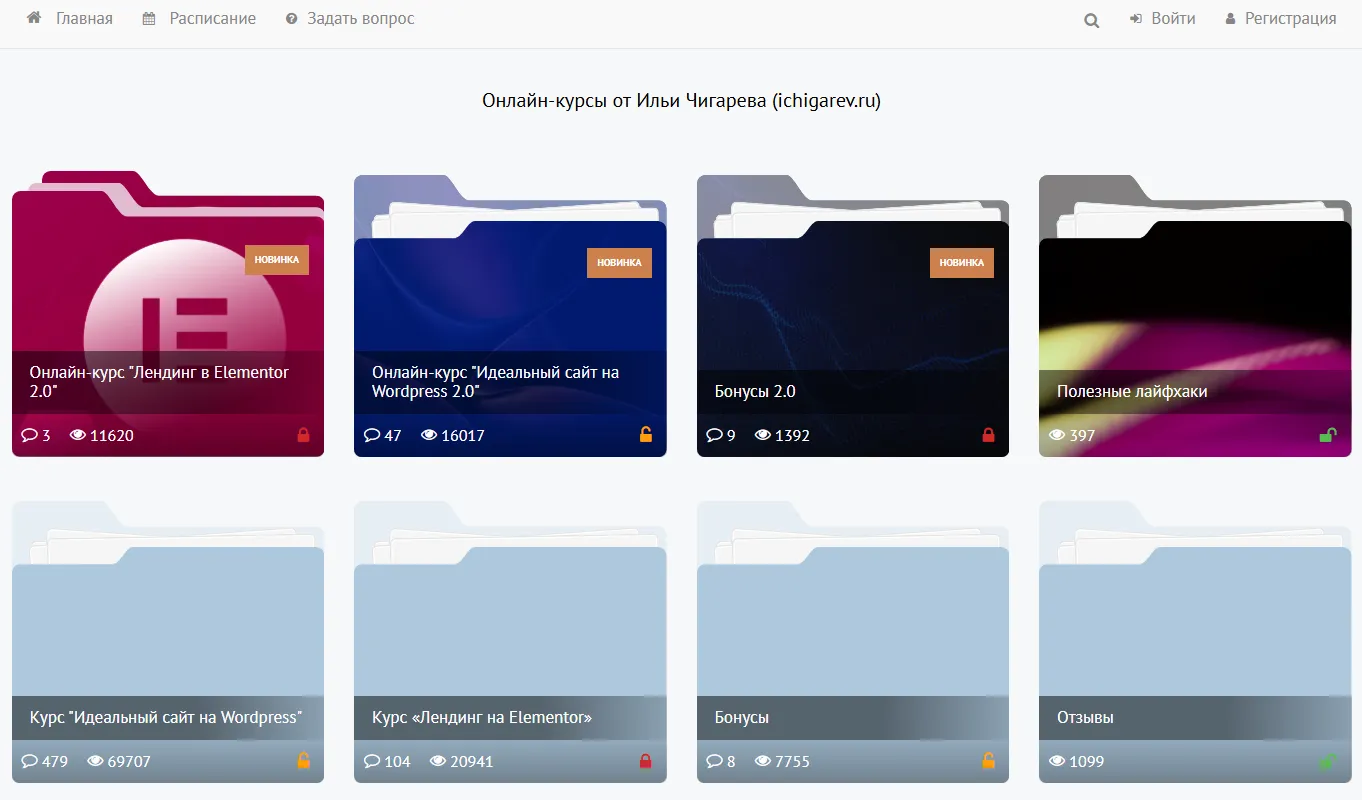Open "Идеальный сайт на Wordpress 2.0" course title
This screenshot has width=1362, height=800.
(x=496, y=382)
